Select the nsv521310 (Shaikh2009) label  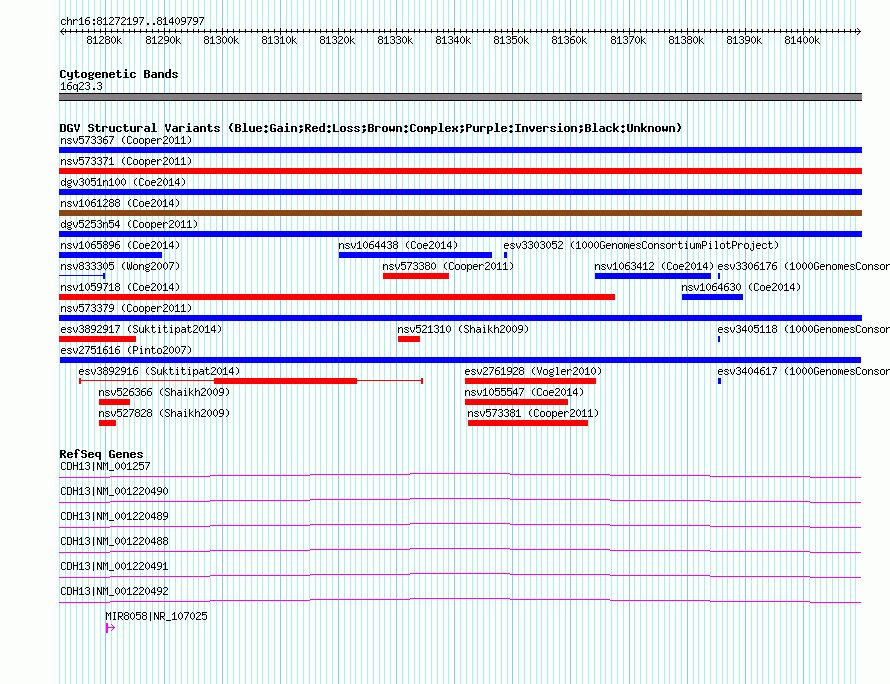tap(463, 329)
